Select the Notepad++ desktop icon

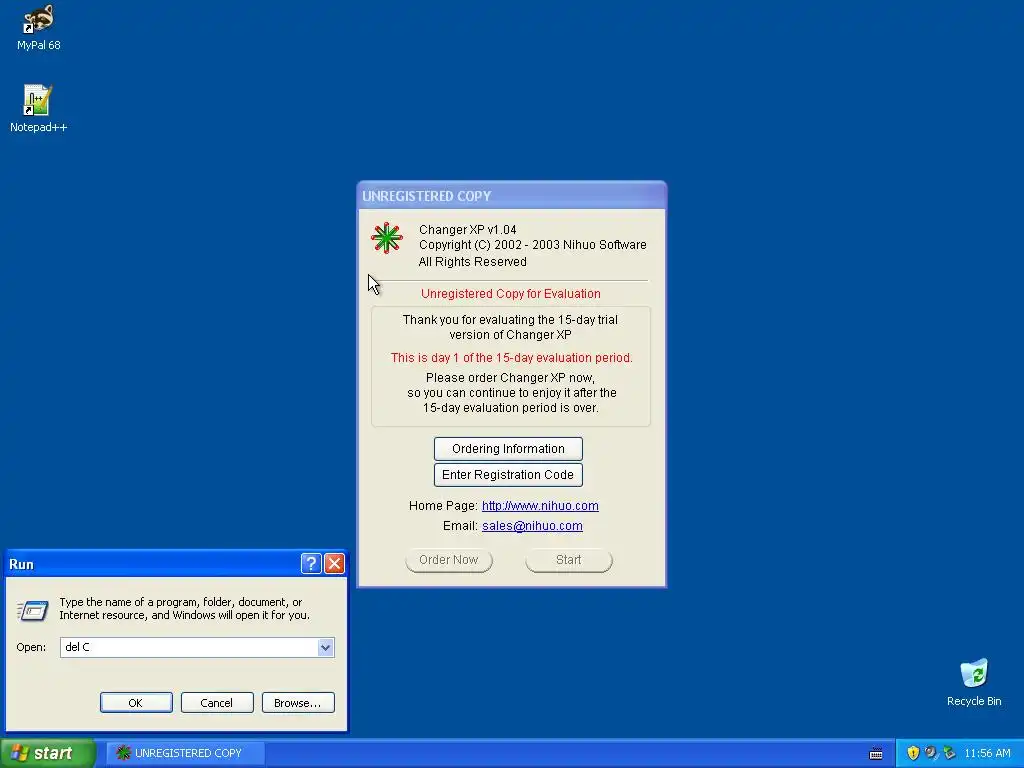coord(38,108)
